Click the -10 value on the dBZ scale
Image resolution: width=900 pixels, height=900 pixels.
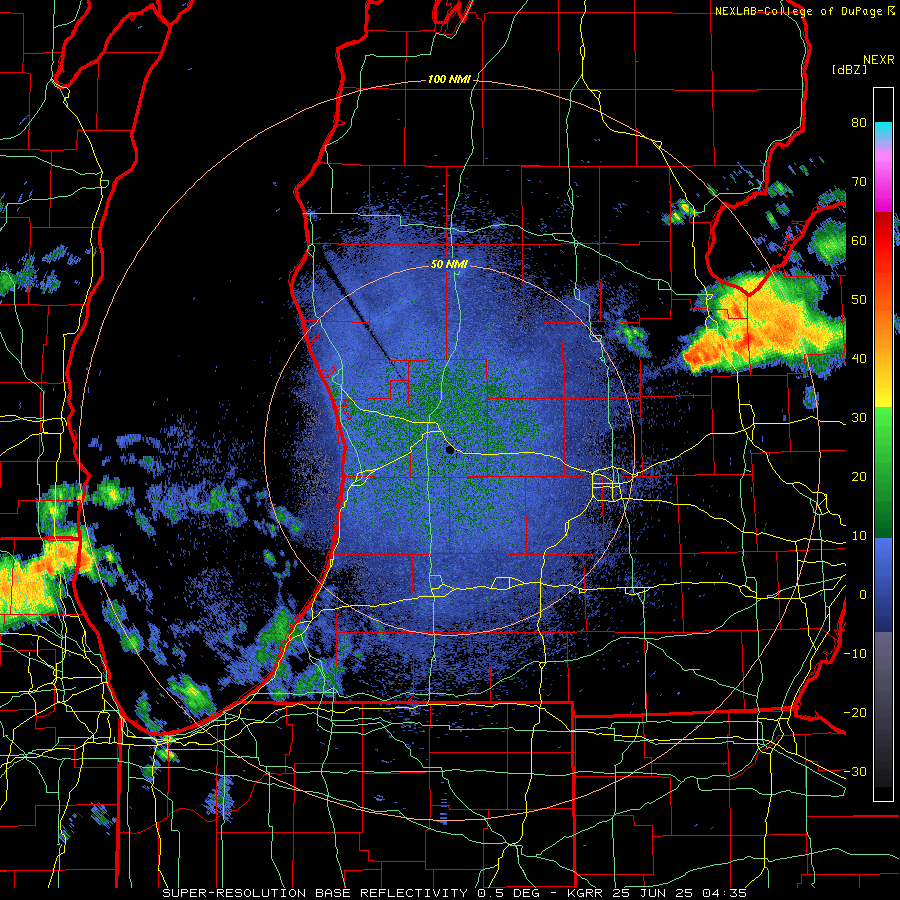[855, 653]
